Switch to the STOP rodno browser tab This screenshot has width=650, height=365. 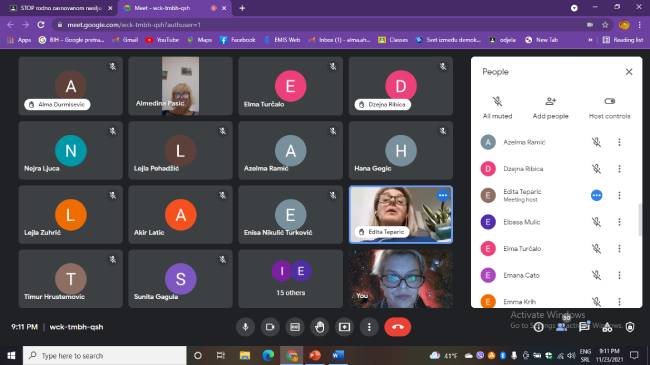[61, 8]
